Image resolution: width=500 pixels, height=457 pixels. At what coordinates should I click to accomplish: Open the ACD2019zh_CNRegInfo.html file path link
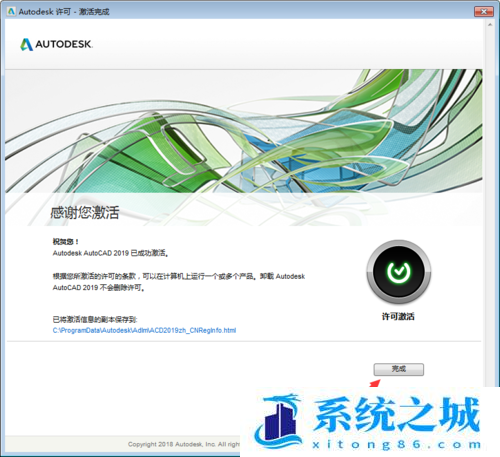point(144,330)
